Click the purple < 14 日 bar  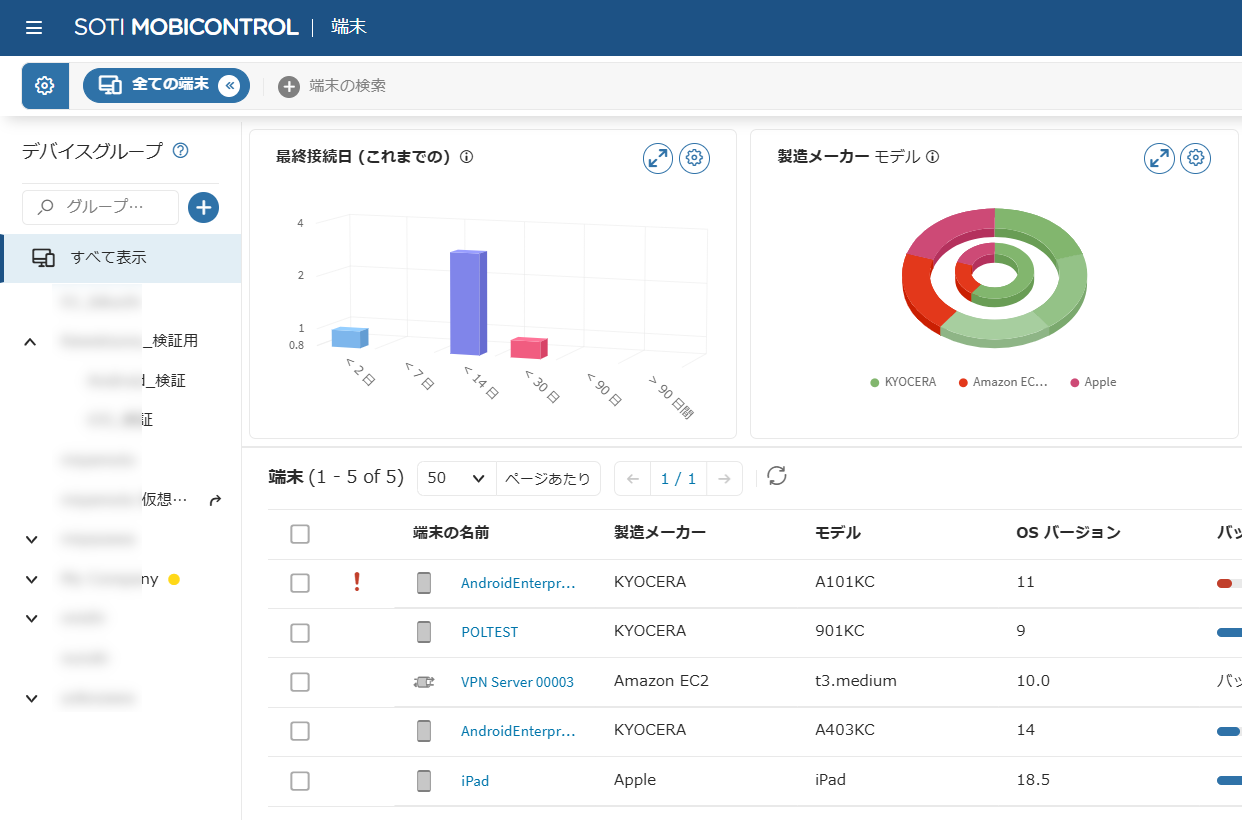468,303
